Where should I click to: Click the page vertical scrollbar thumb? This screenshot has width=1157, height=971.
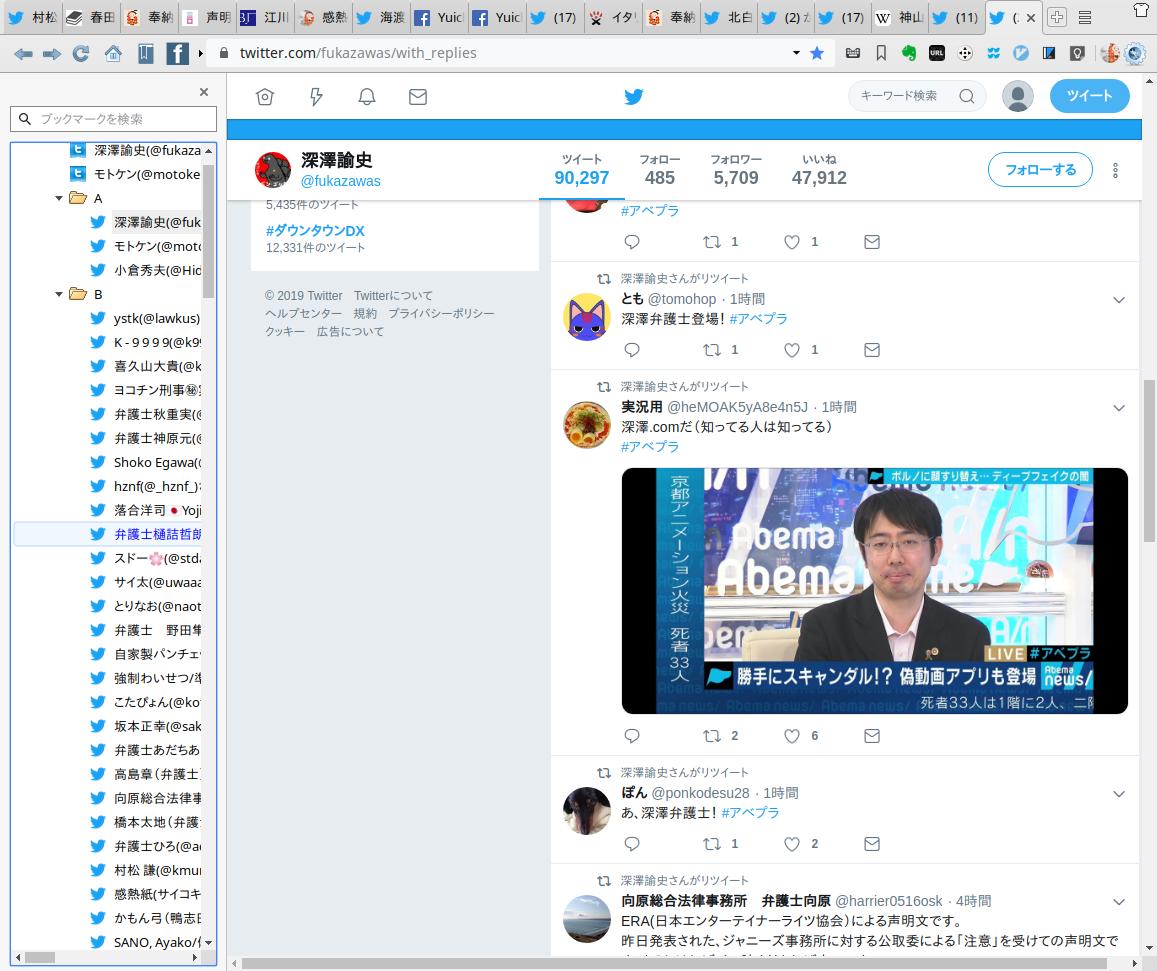[x=1149, y=460]
